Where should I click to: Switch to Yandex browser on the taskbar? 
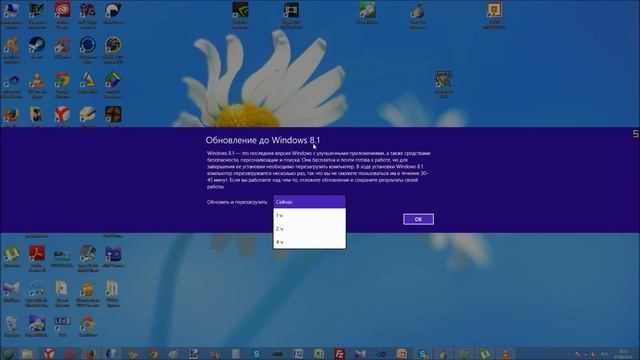(49, 353)
